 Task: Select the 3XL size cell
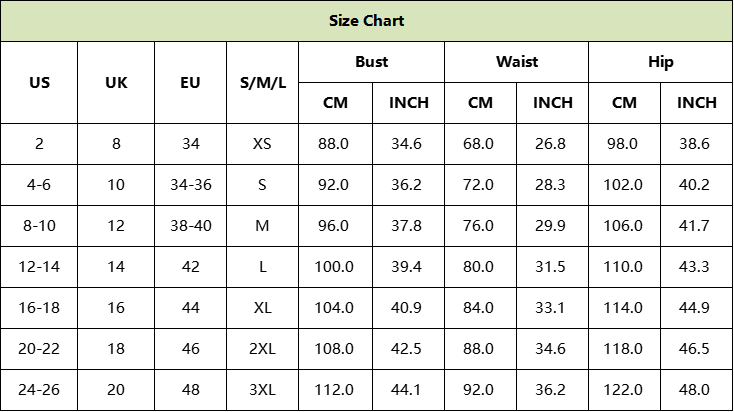(x=263, y=390)
